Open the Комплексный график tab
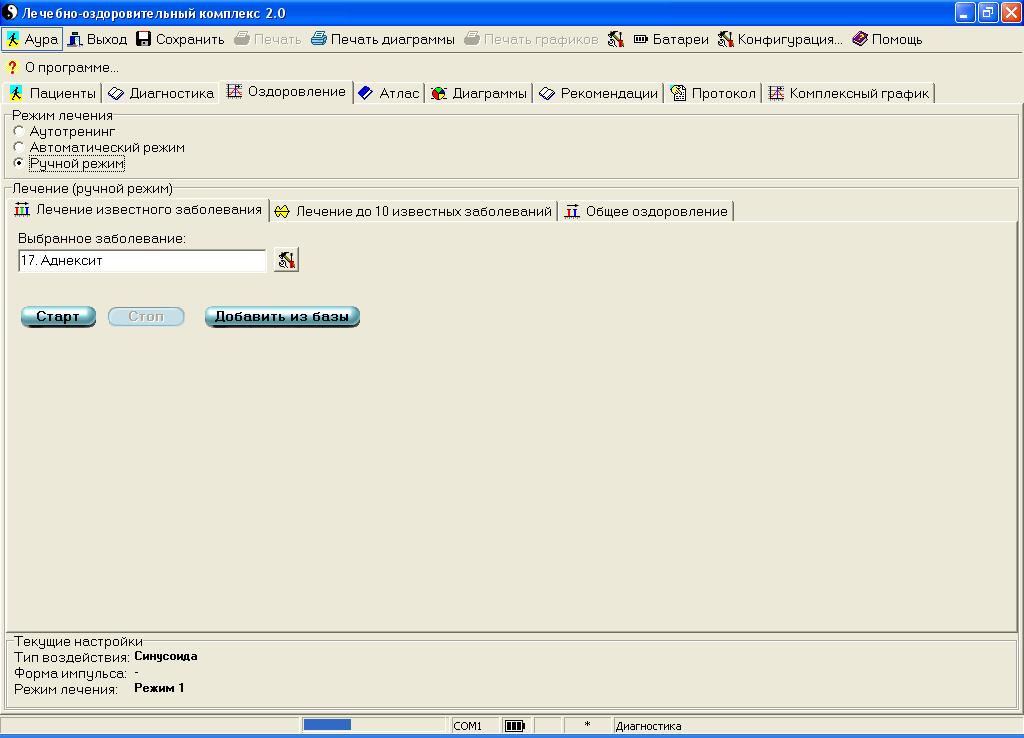Image resolution: width=1024 pixels, height=738 pixels. point(849,93)
